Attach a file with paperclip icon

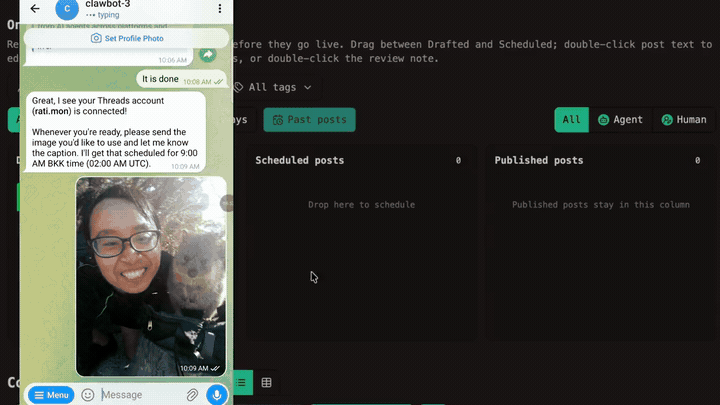click(192, 395)
